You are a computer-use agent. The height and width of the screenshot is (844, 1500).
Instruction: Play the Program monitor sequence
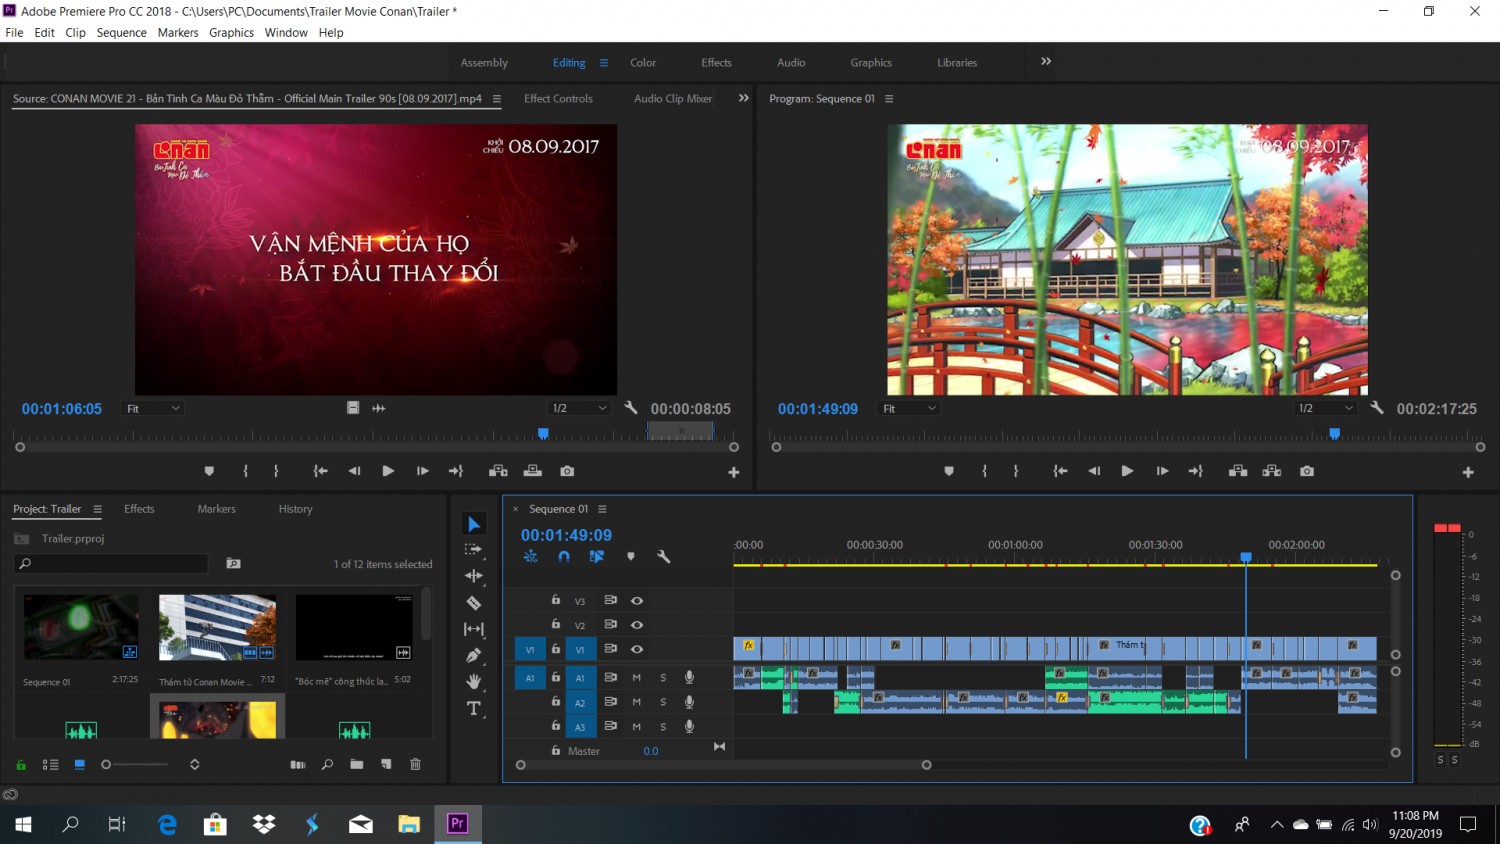click(1127, 471)
